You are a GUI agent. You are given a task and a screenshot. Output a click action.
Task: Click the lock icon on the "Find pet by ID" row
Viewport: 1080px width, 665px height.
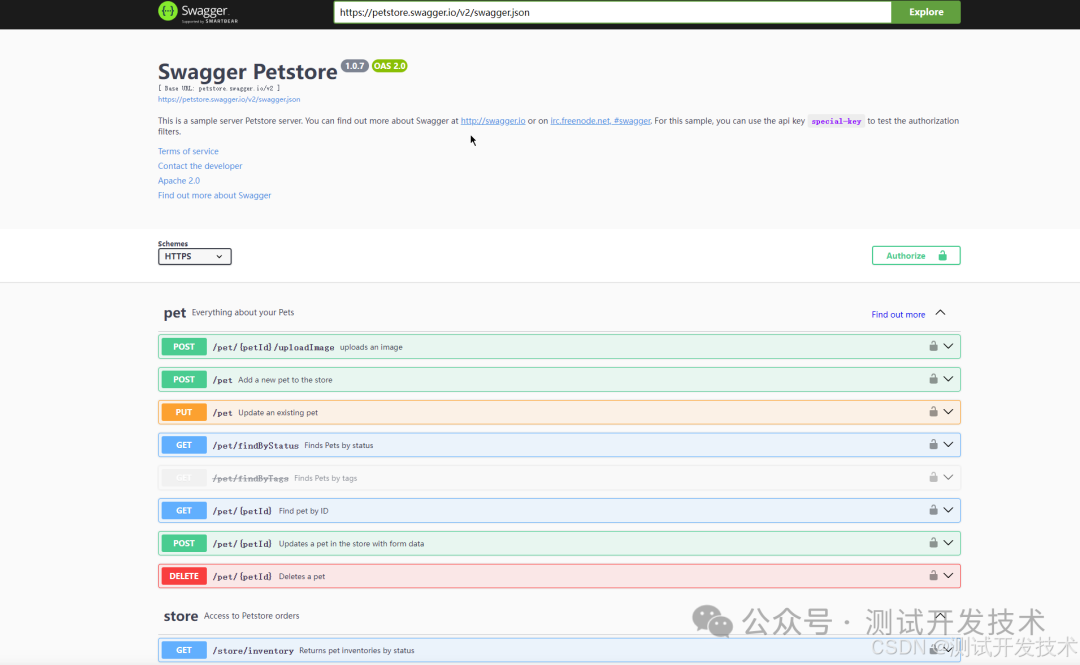click(933, 510)
